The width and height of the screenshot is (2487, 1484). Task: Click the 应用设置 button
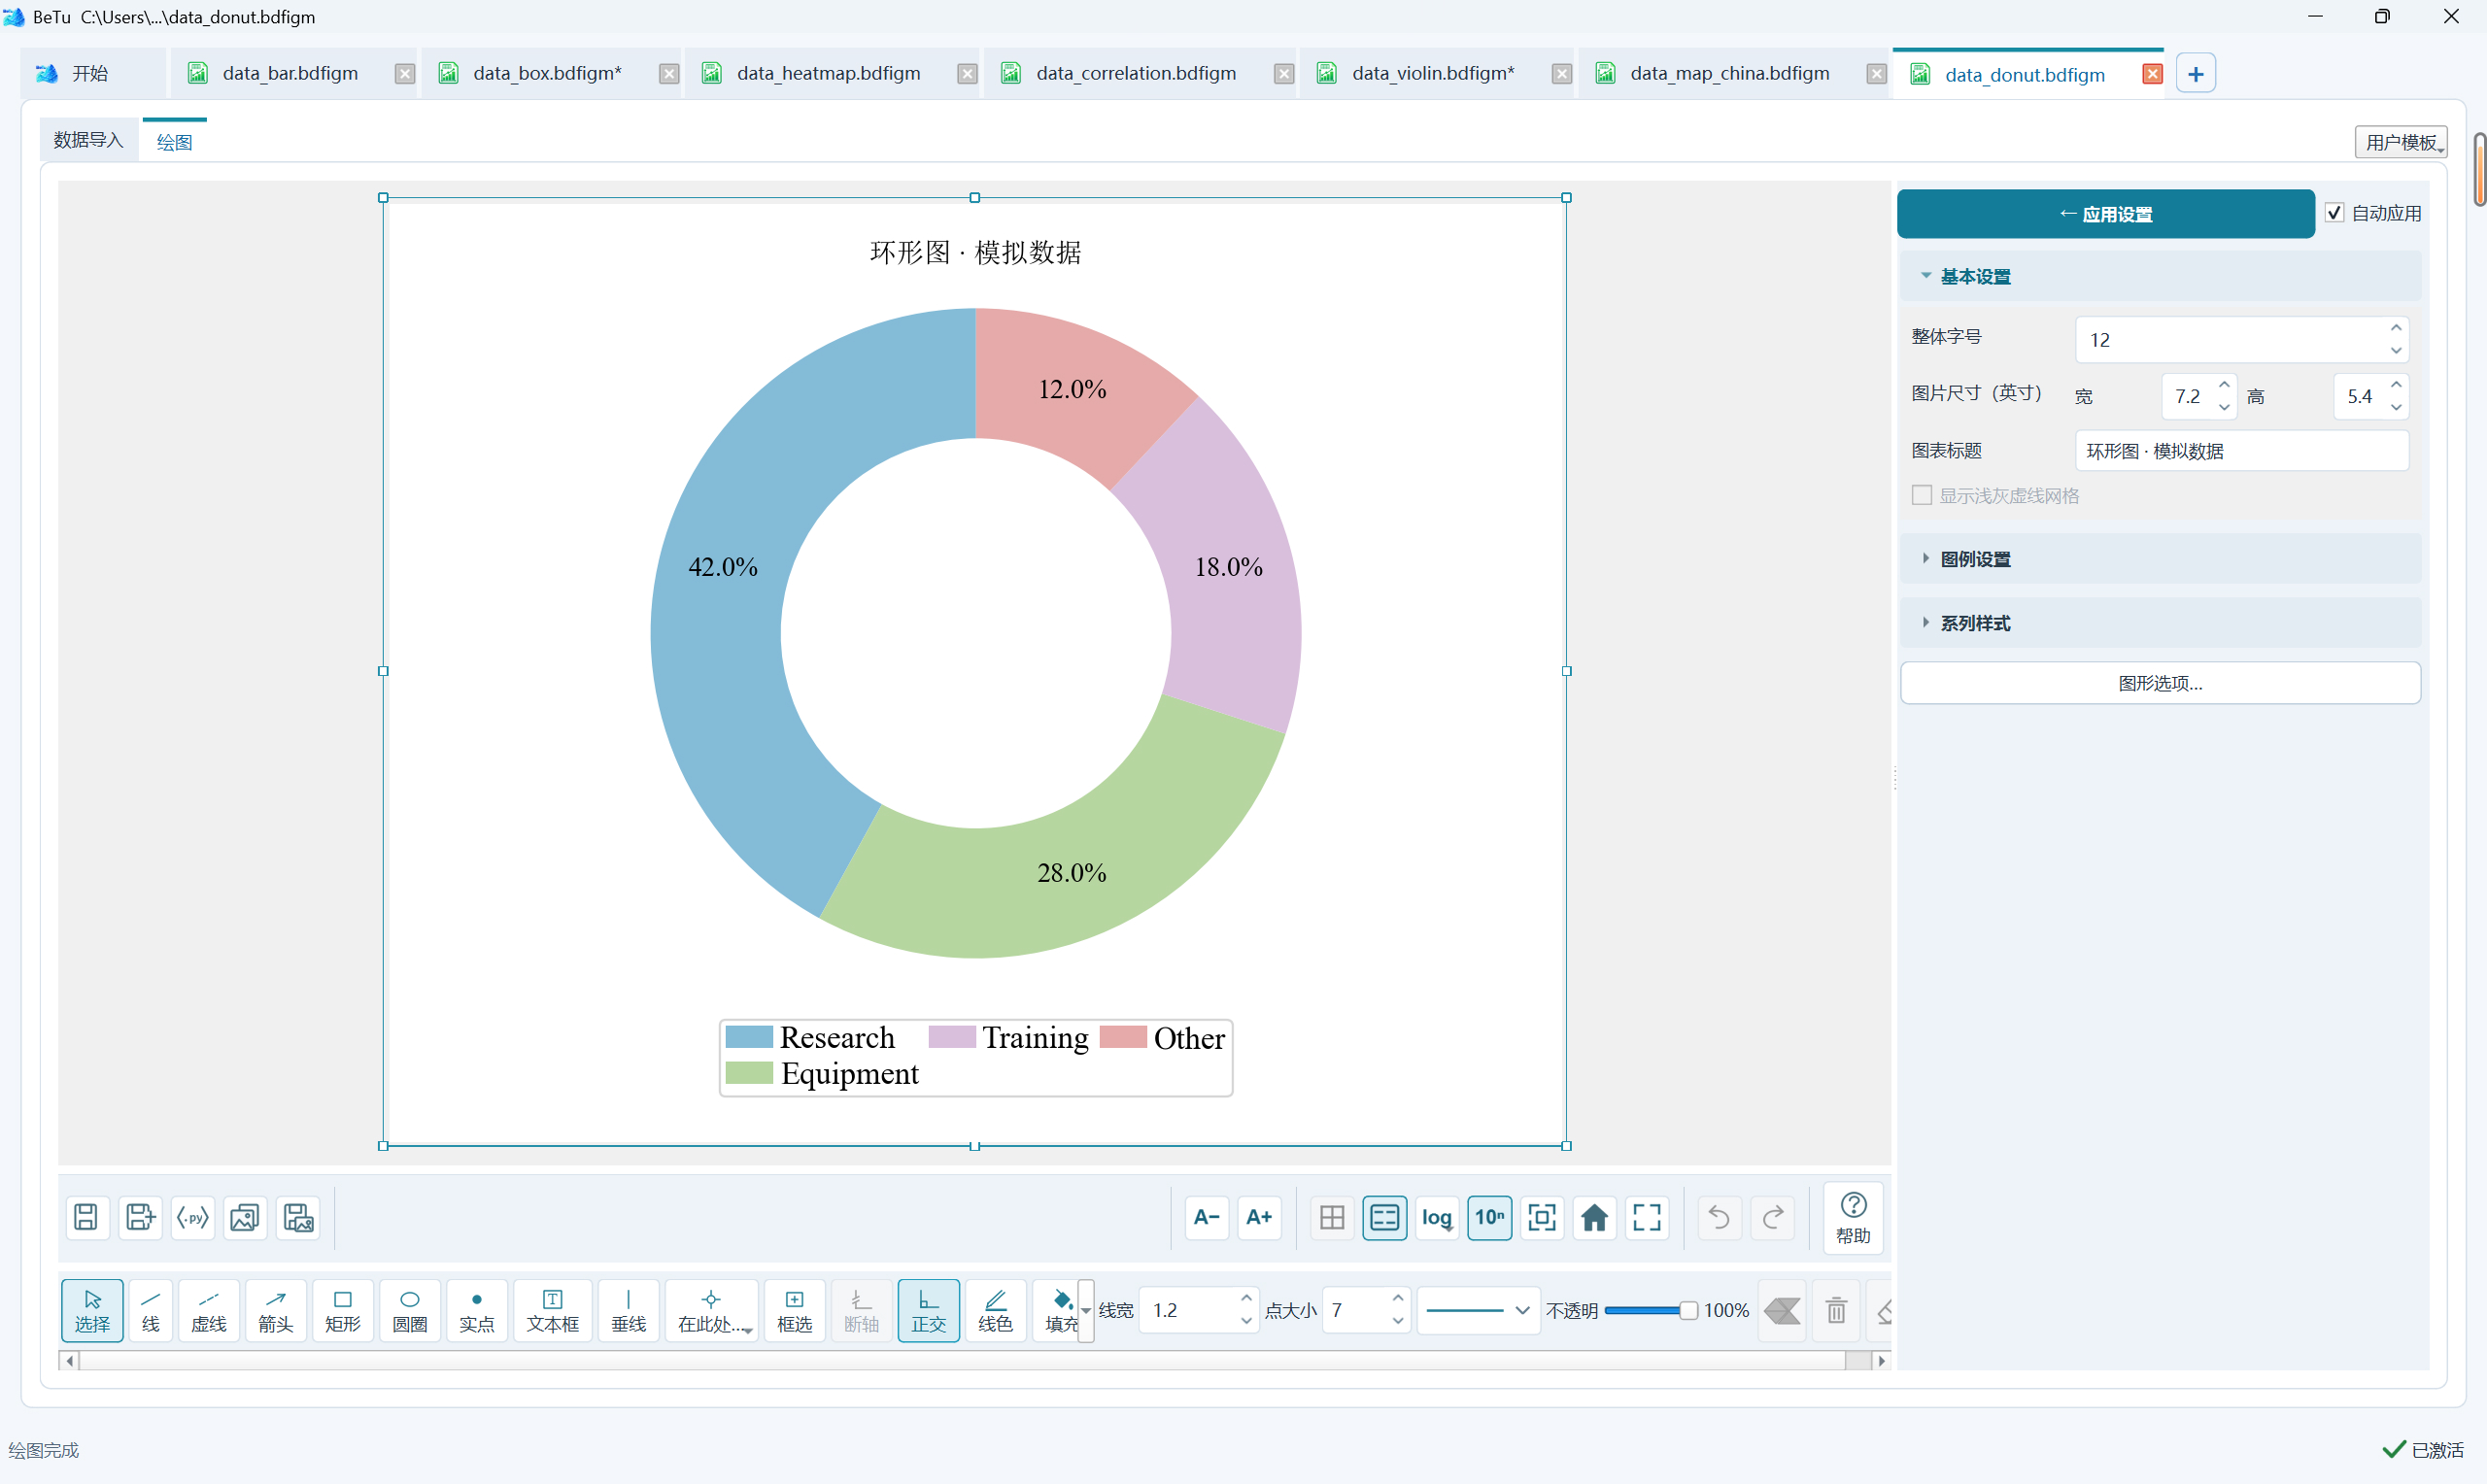[2105, 214]
